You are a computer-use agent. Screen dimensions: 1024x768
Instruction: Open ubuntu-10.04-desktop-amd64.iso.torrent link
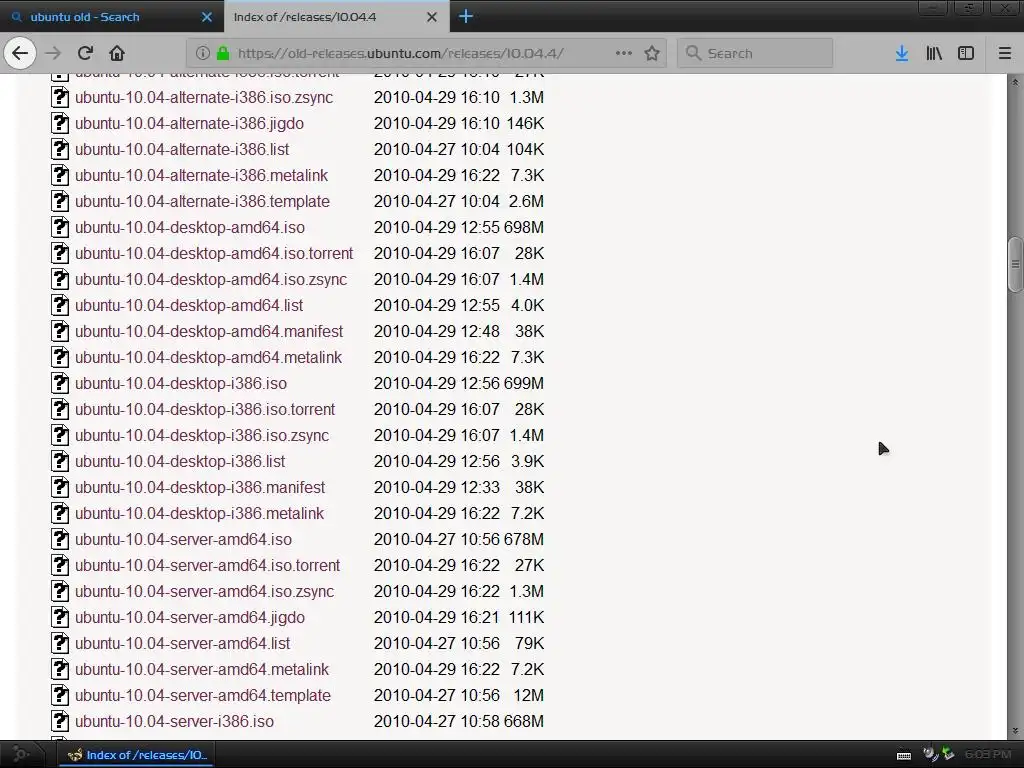point(214,253)
